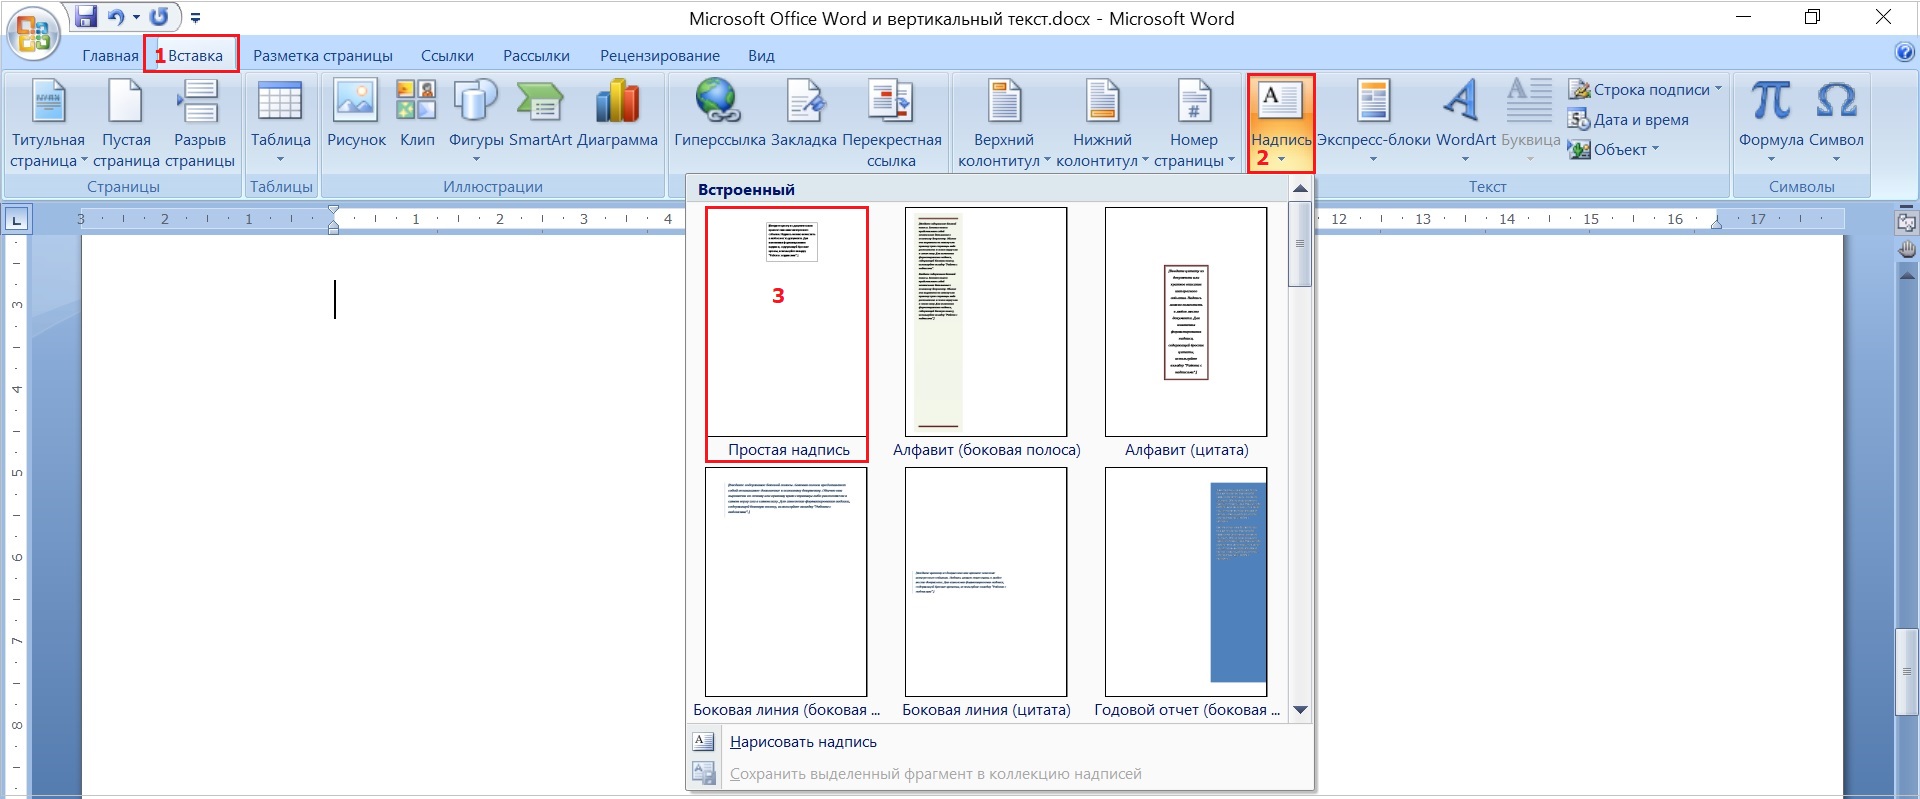Insert a cover page (Титульная страница)
The image size is (1920, 799).
(x=48, y=124)
